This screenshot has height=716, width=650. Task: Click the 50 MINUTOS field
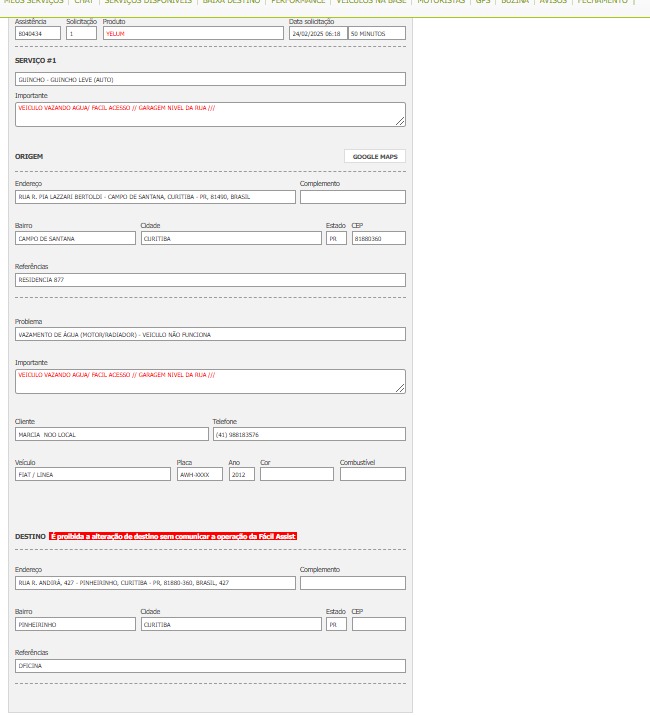(376, 33)
